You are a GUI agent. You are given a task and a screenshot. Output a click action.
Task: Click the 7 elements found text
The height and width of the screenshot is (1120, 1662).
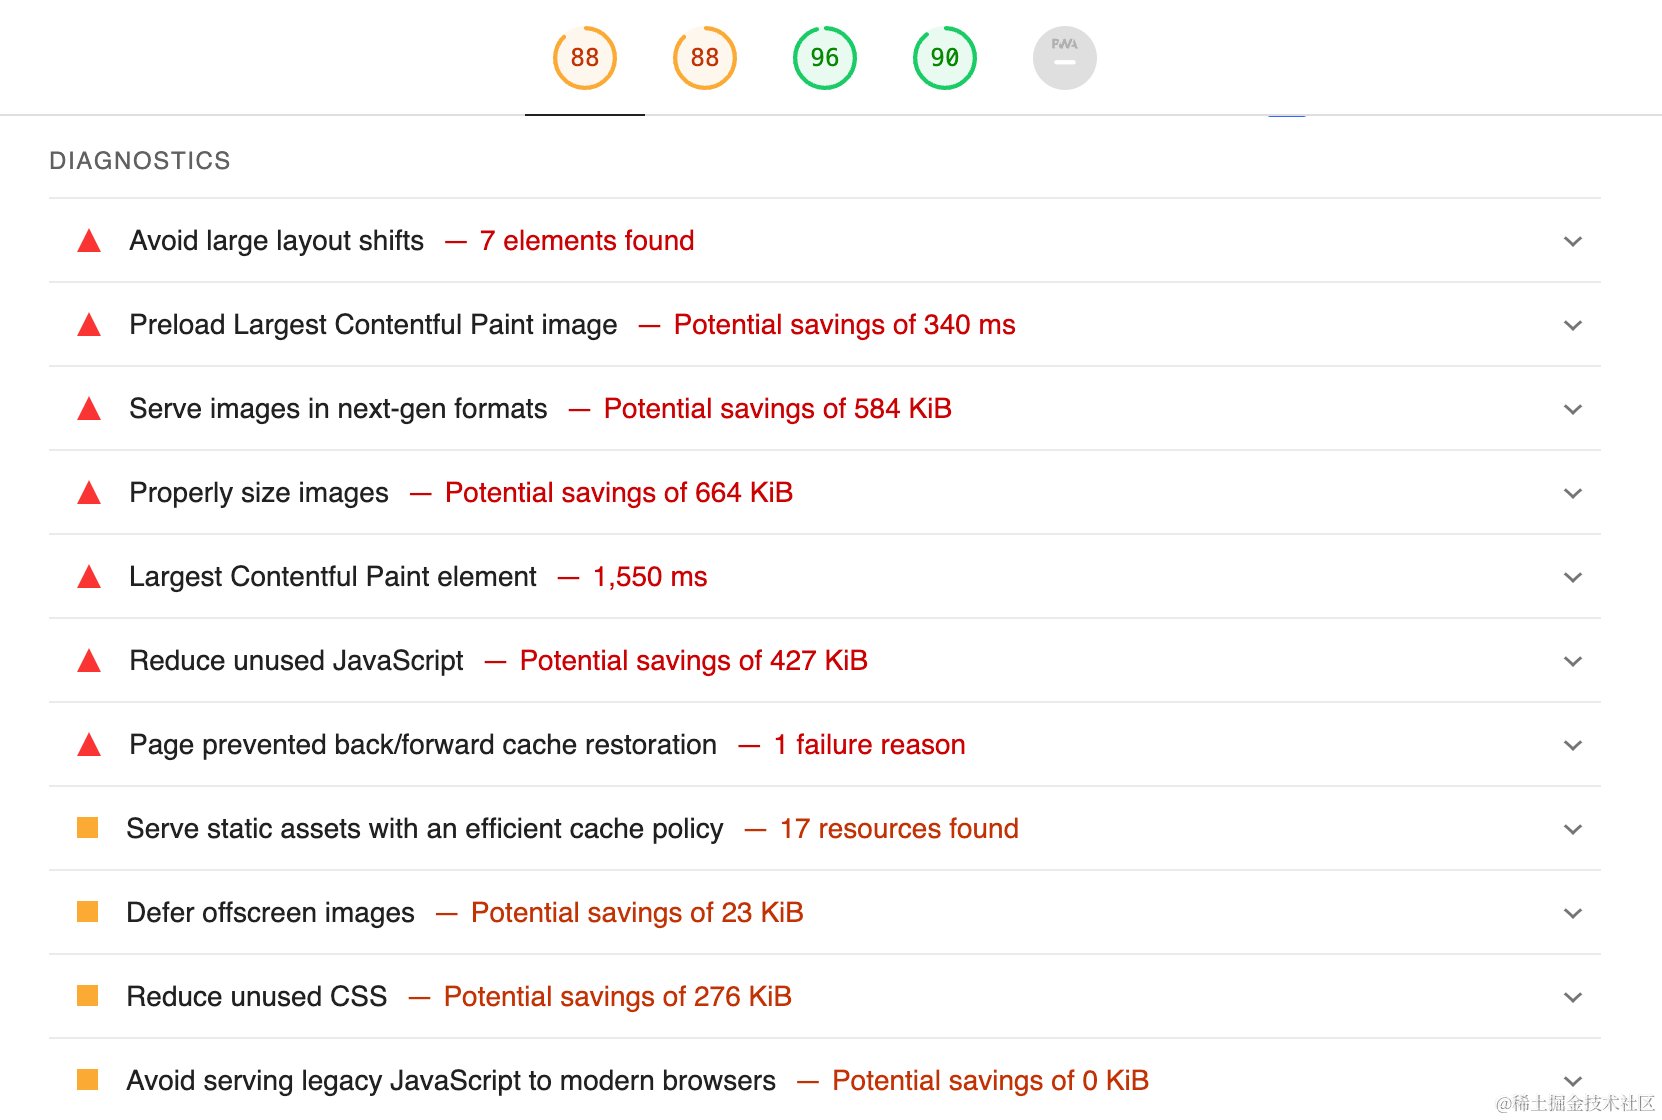pyautogui.click(x=587, y=241)
